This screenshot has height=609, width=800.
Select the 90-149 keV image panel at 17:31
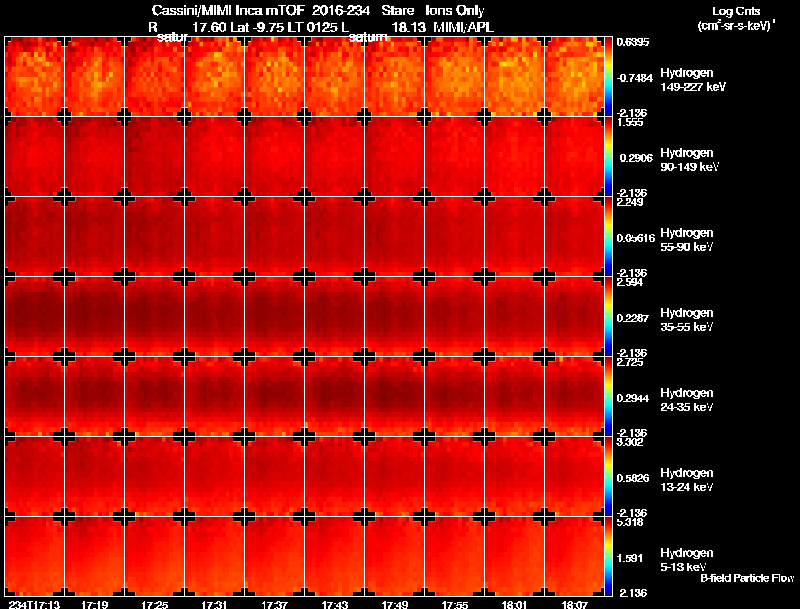(x=214, y=157)
